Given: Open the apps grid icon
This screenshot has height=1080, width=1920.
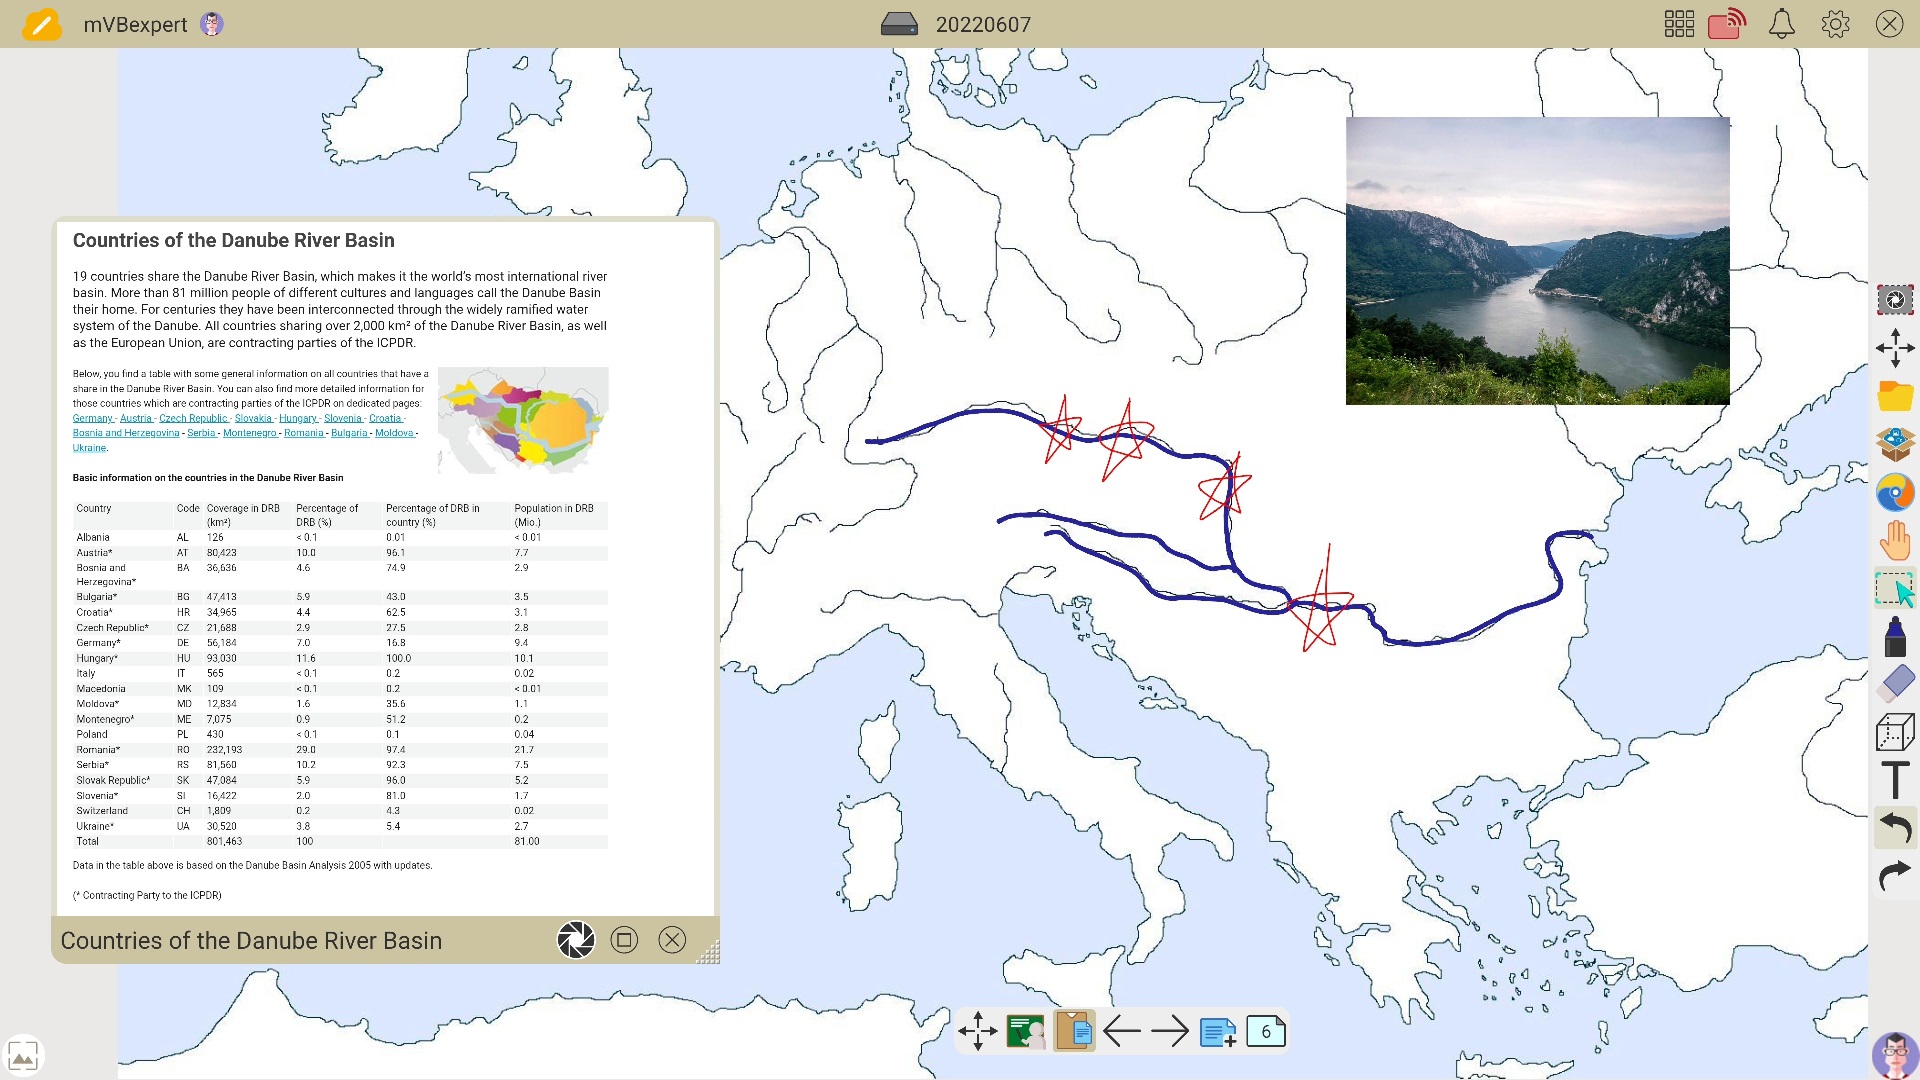Looking at the screenshot, I should 1679,24.
